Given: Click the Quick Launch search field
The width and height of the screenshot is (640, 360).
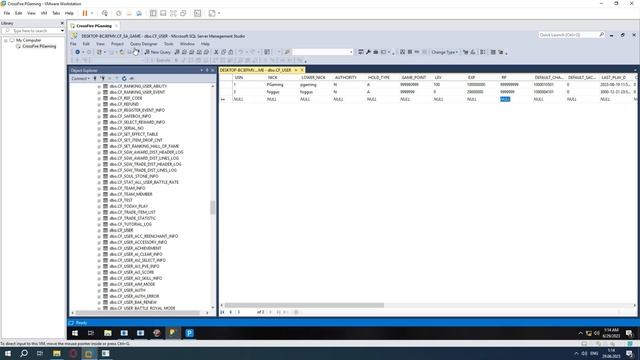Looking at the screenshot, I should (x=571, y=35).
